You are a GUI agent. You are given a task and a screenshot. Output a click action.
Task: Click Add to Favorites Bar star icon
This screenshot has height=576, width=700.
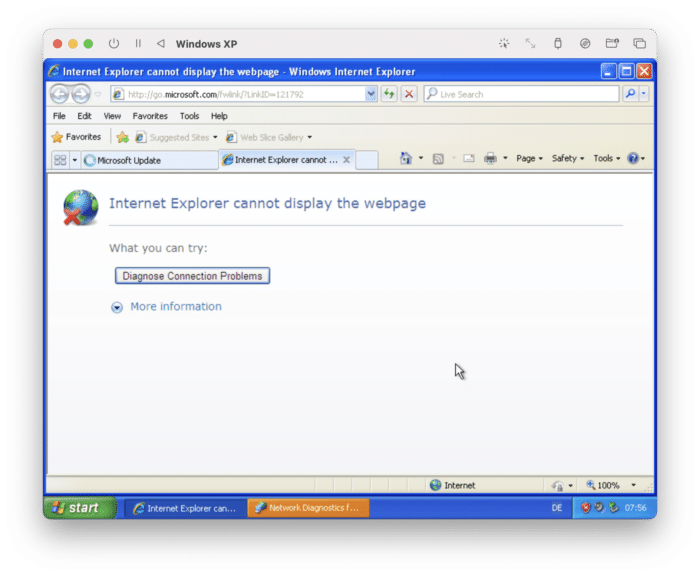click(122, 137)
